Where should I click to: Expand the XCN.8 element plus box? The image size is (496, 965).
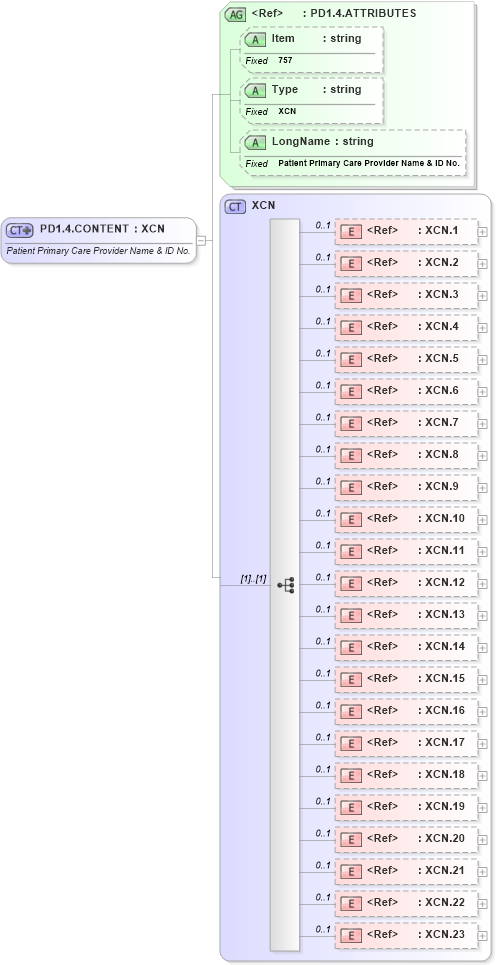[482, 456]
